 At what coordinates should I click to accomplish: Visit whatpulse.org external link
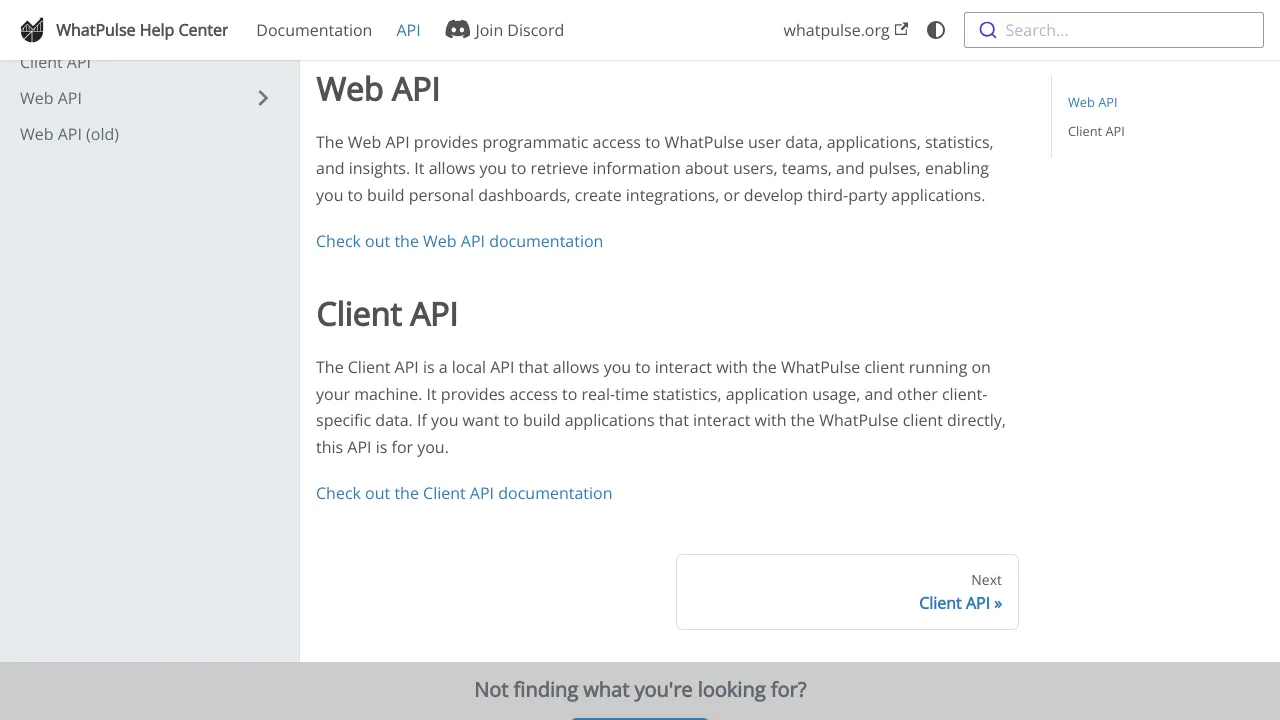[x=845, y=30]
